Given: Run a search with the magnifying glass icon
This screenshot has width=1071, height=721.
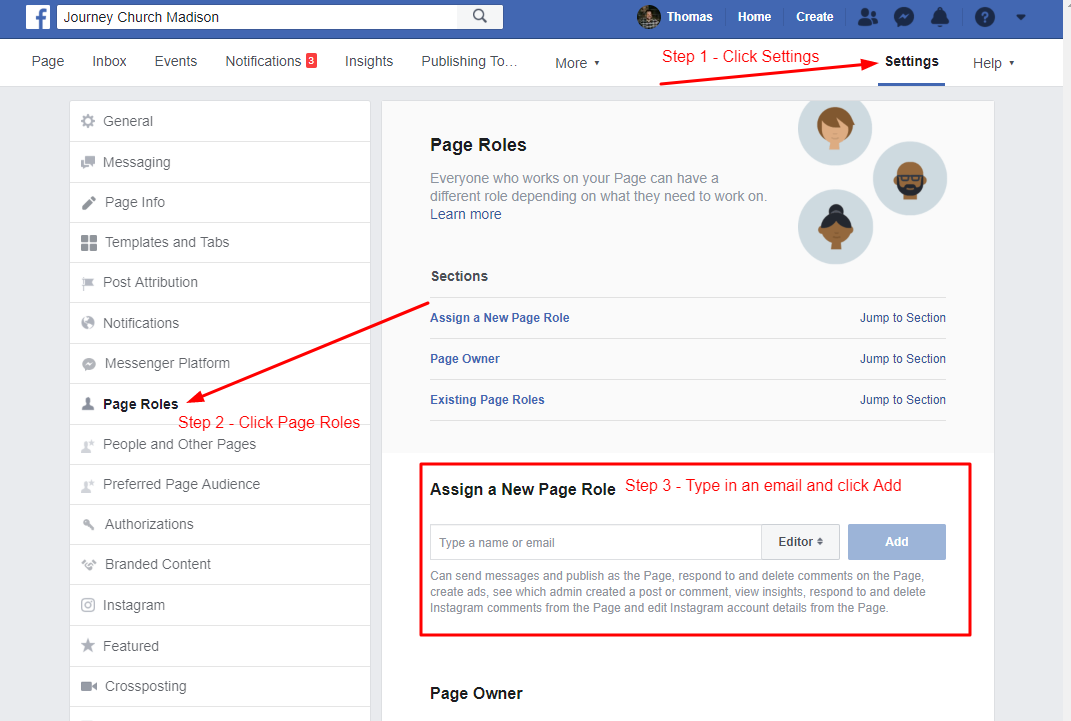Looking at the screenshot, I should (479, 16).
